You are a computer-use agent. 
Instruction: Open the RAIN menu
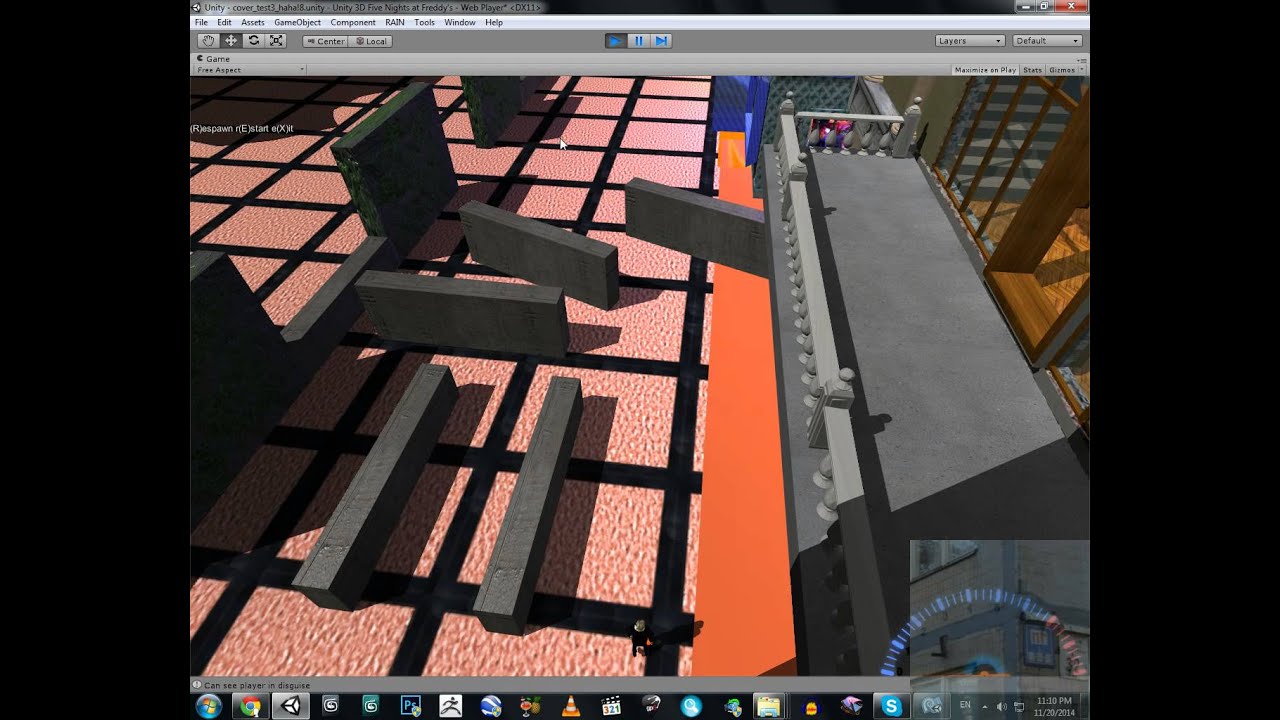(395, 22)
